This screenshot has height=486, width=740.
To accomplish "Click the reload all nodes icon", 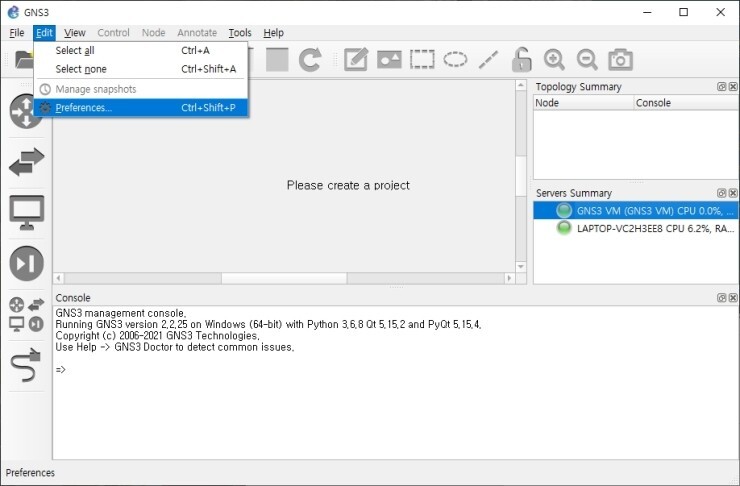I will coord(310,59).
